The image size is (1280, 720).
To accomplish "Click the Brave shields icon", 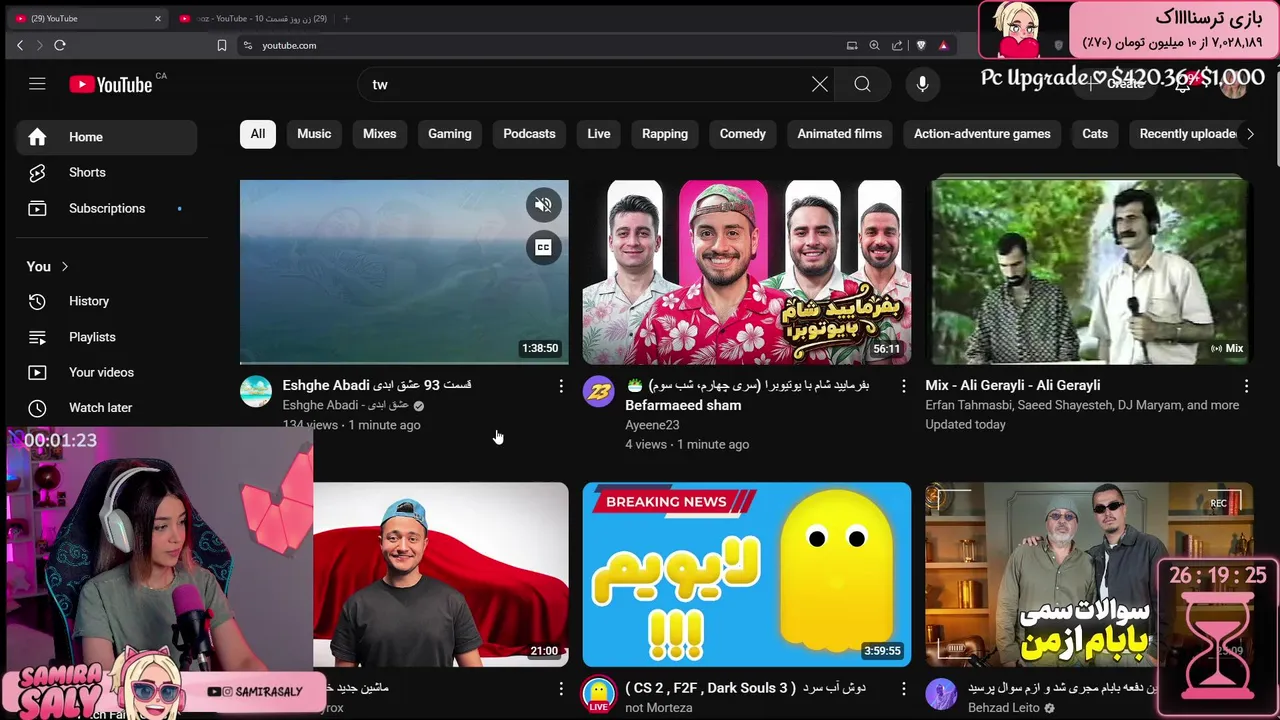I will pos(921,45).
